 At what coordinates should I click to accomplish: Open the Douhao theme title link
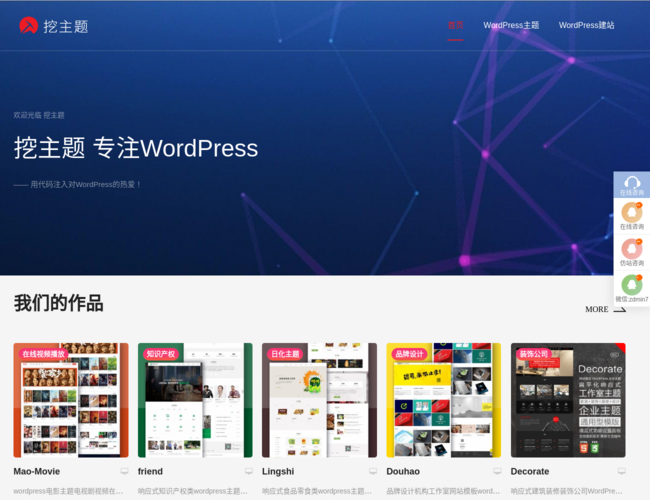tap(403, 471)
